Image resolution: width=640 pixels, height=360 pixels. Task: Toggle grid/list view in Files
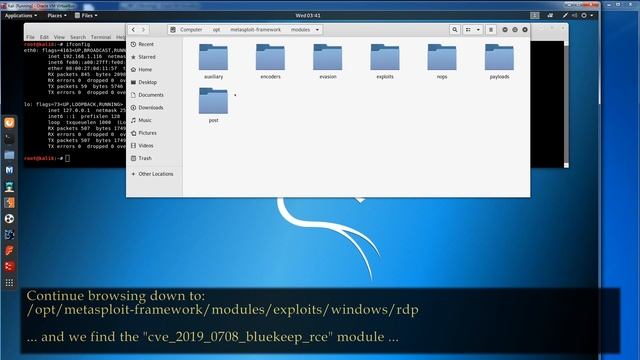pyautogui.click(x=468, y=29)
